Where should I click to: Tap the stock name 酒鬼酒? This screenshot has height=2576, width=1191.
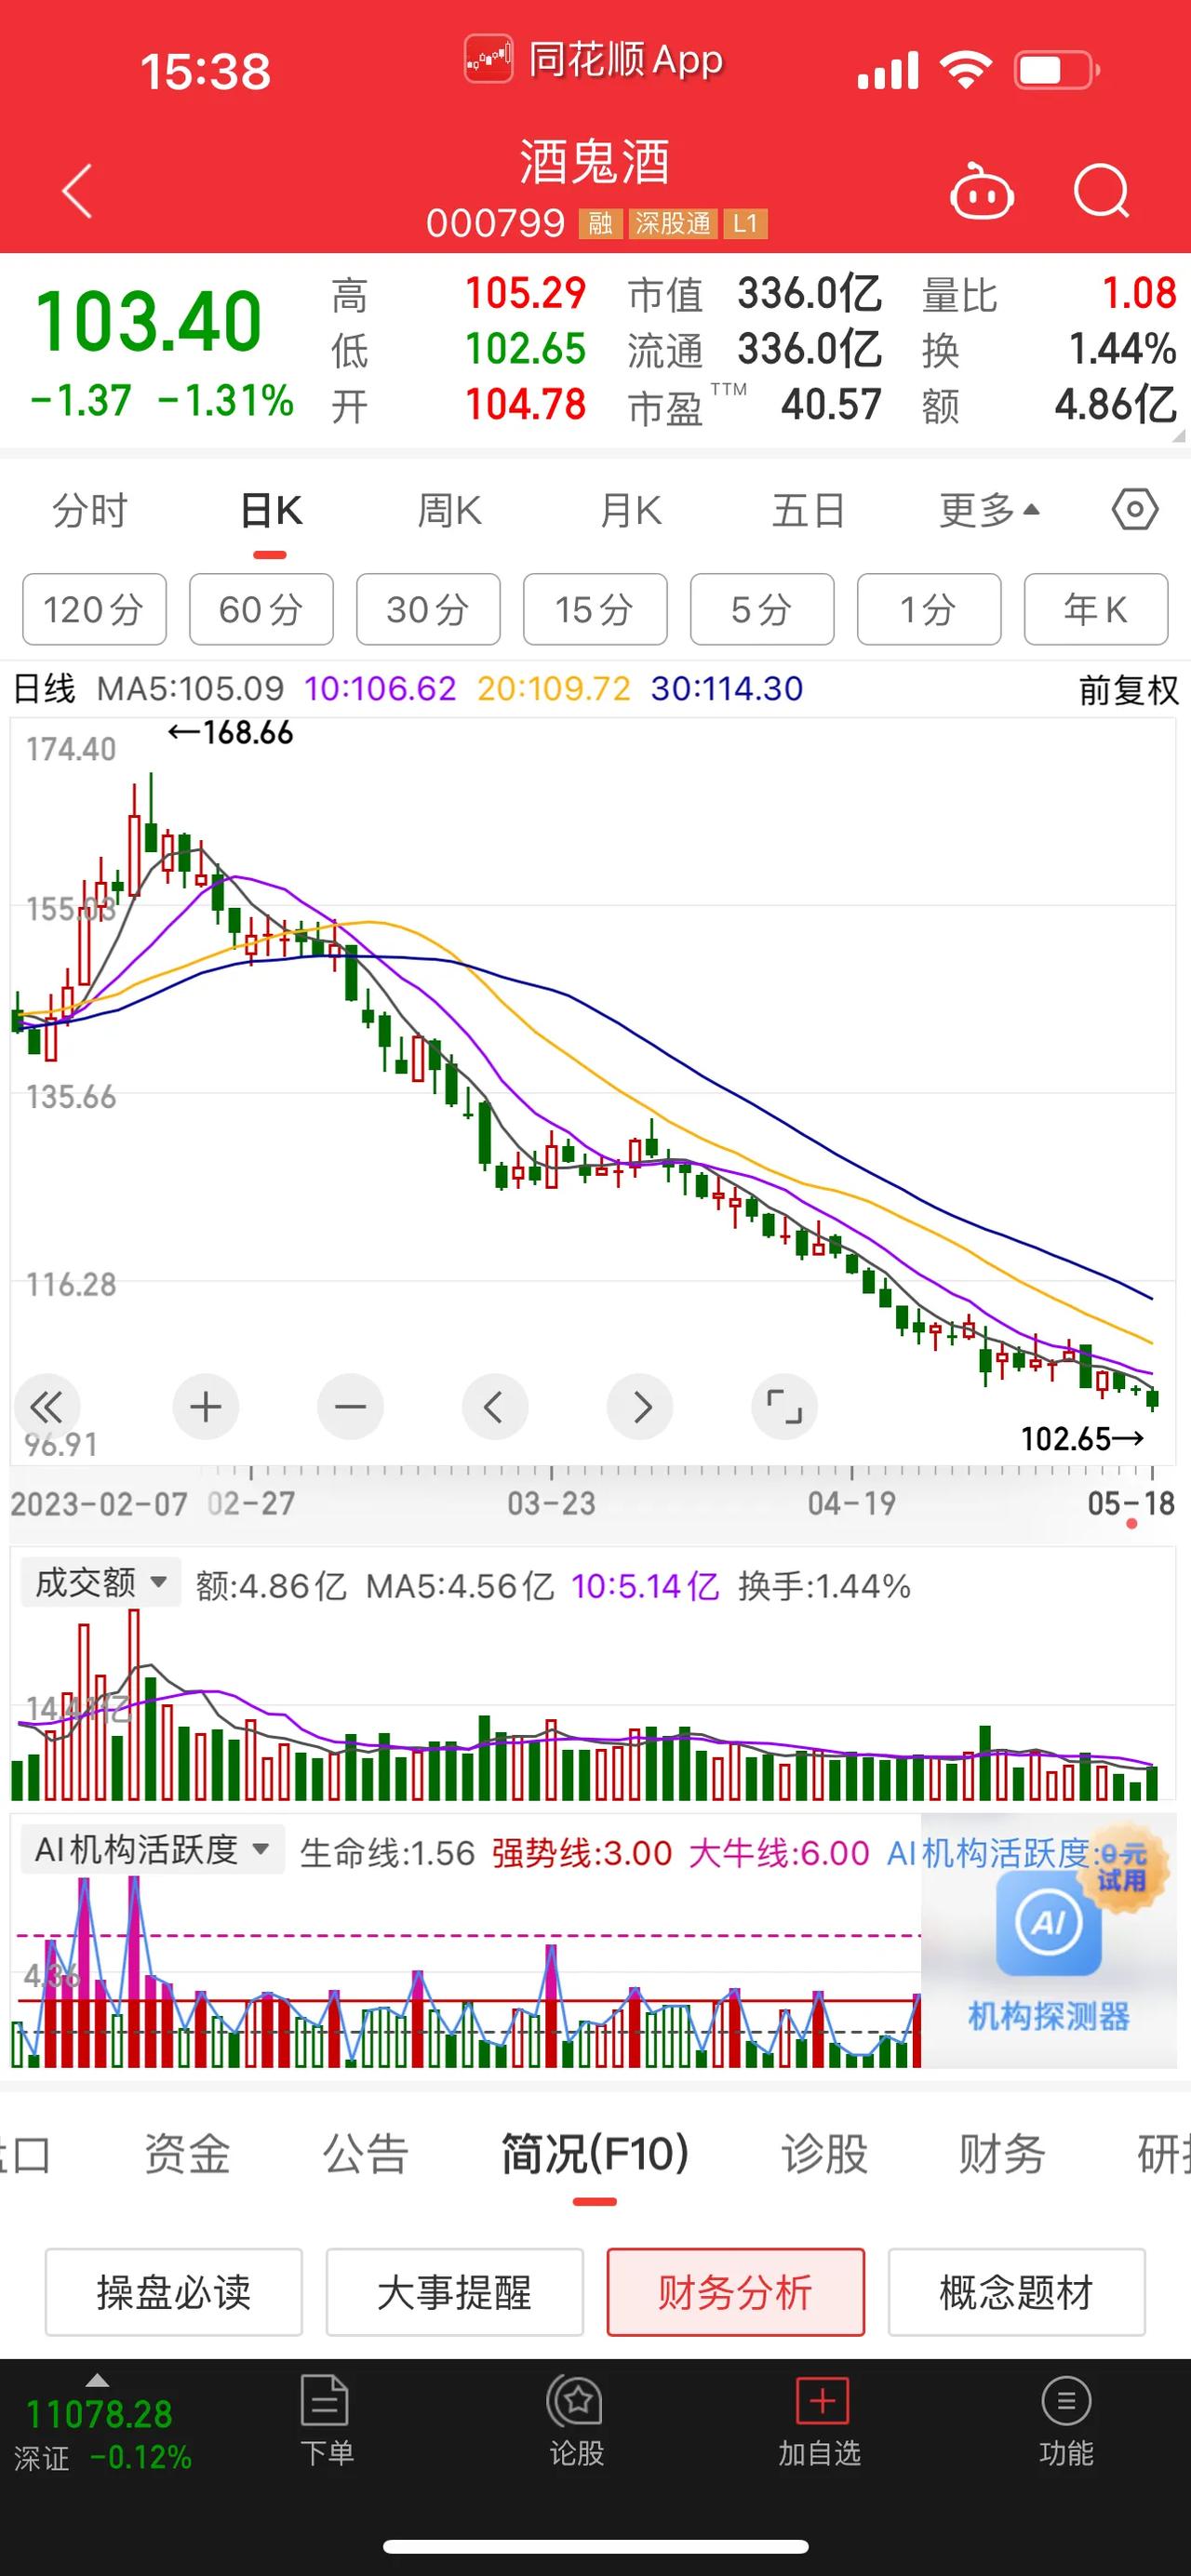click(x=594, y=162)
